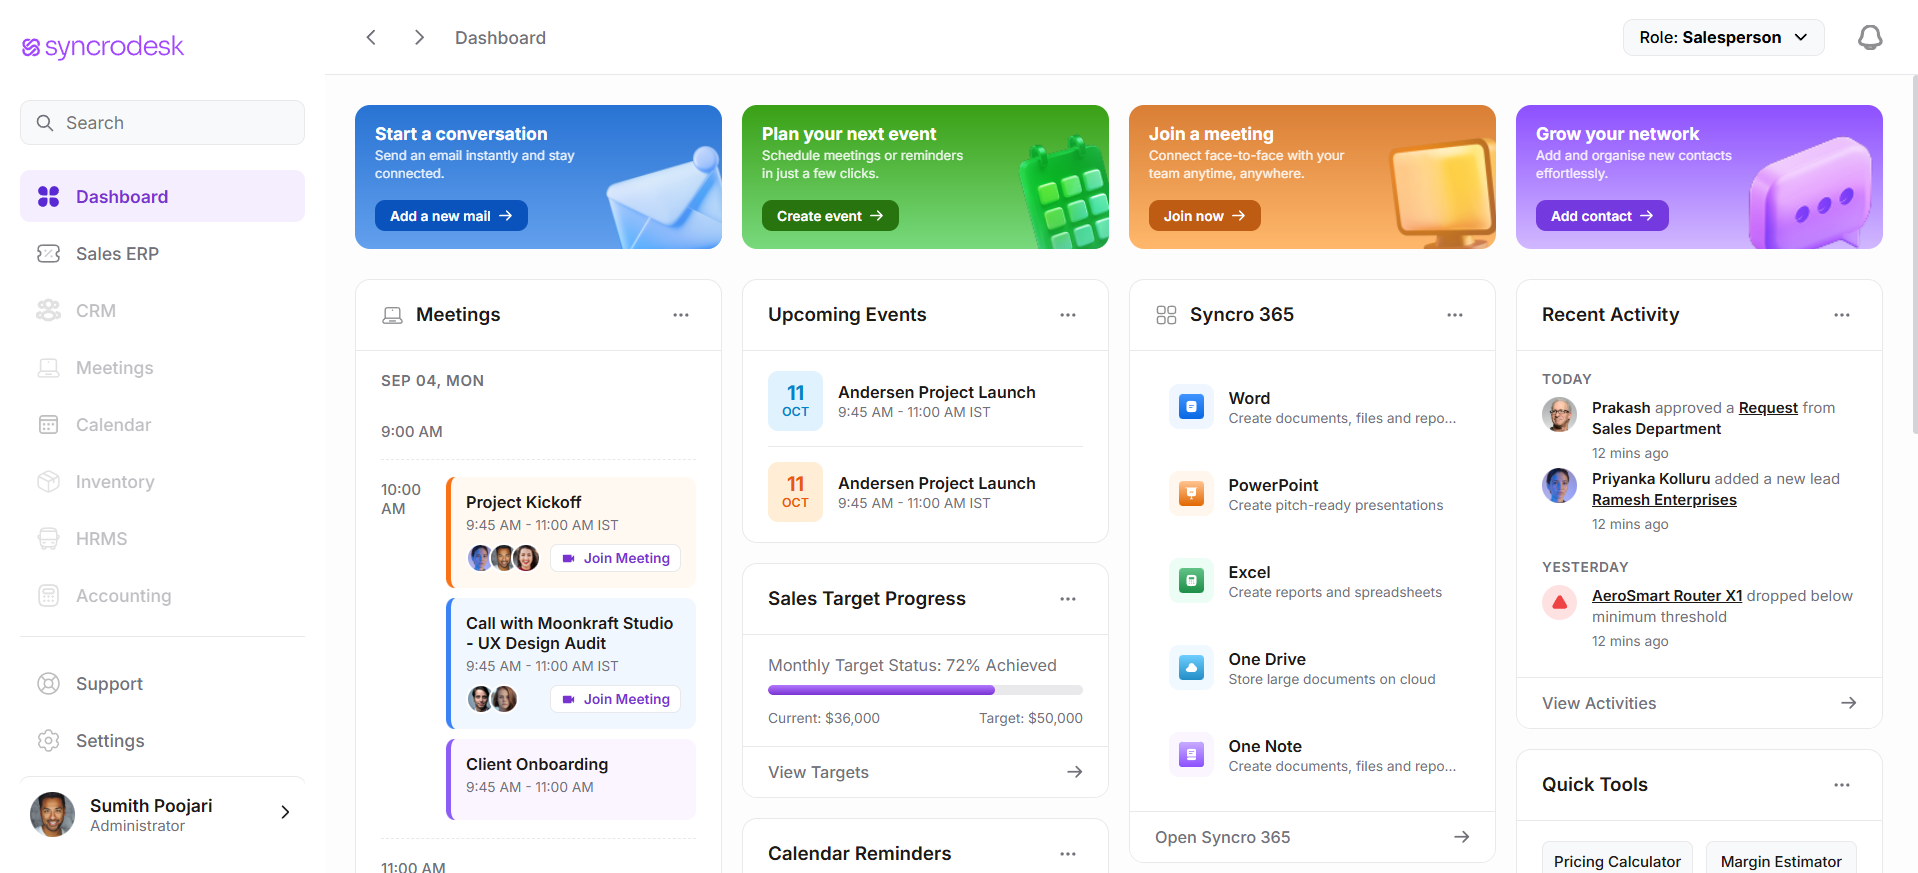This screenshot has width=1918, height=873.
Task: Open the Word app icon
Action: click(1191, 407)
